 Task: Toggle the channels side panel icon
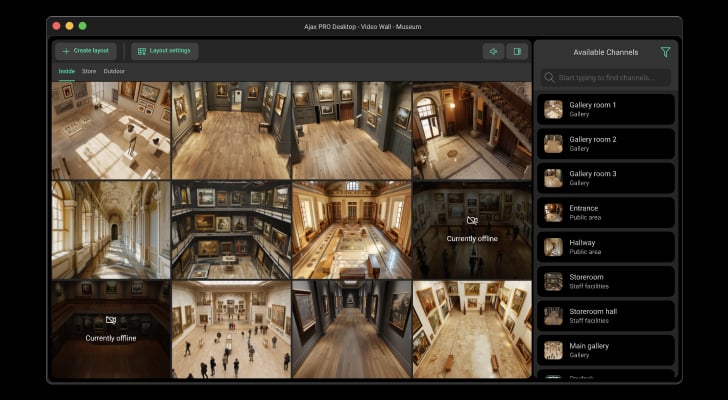point(517,51)
